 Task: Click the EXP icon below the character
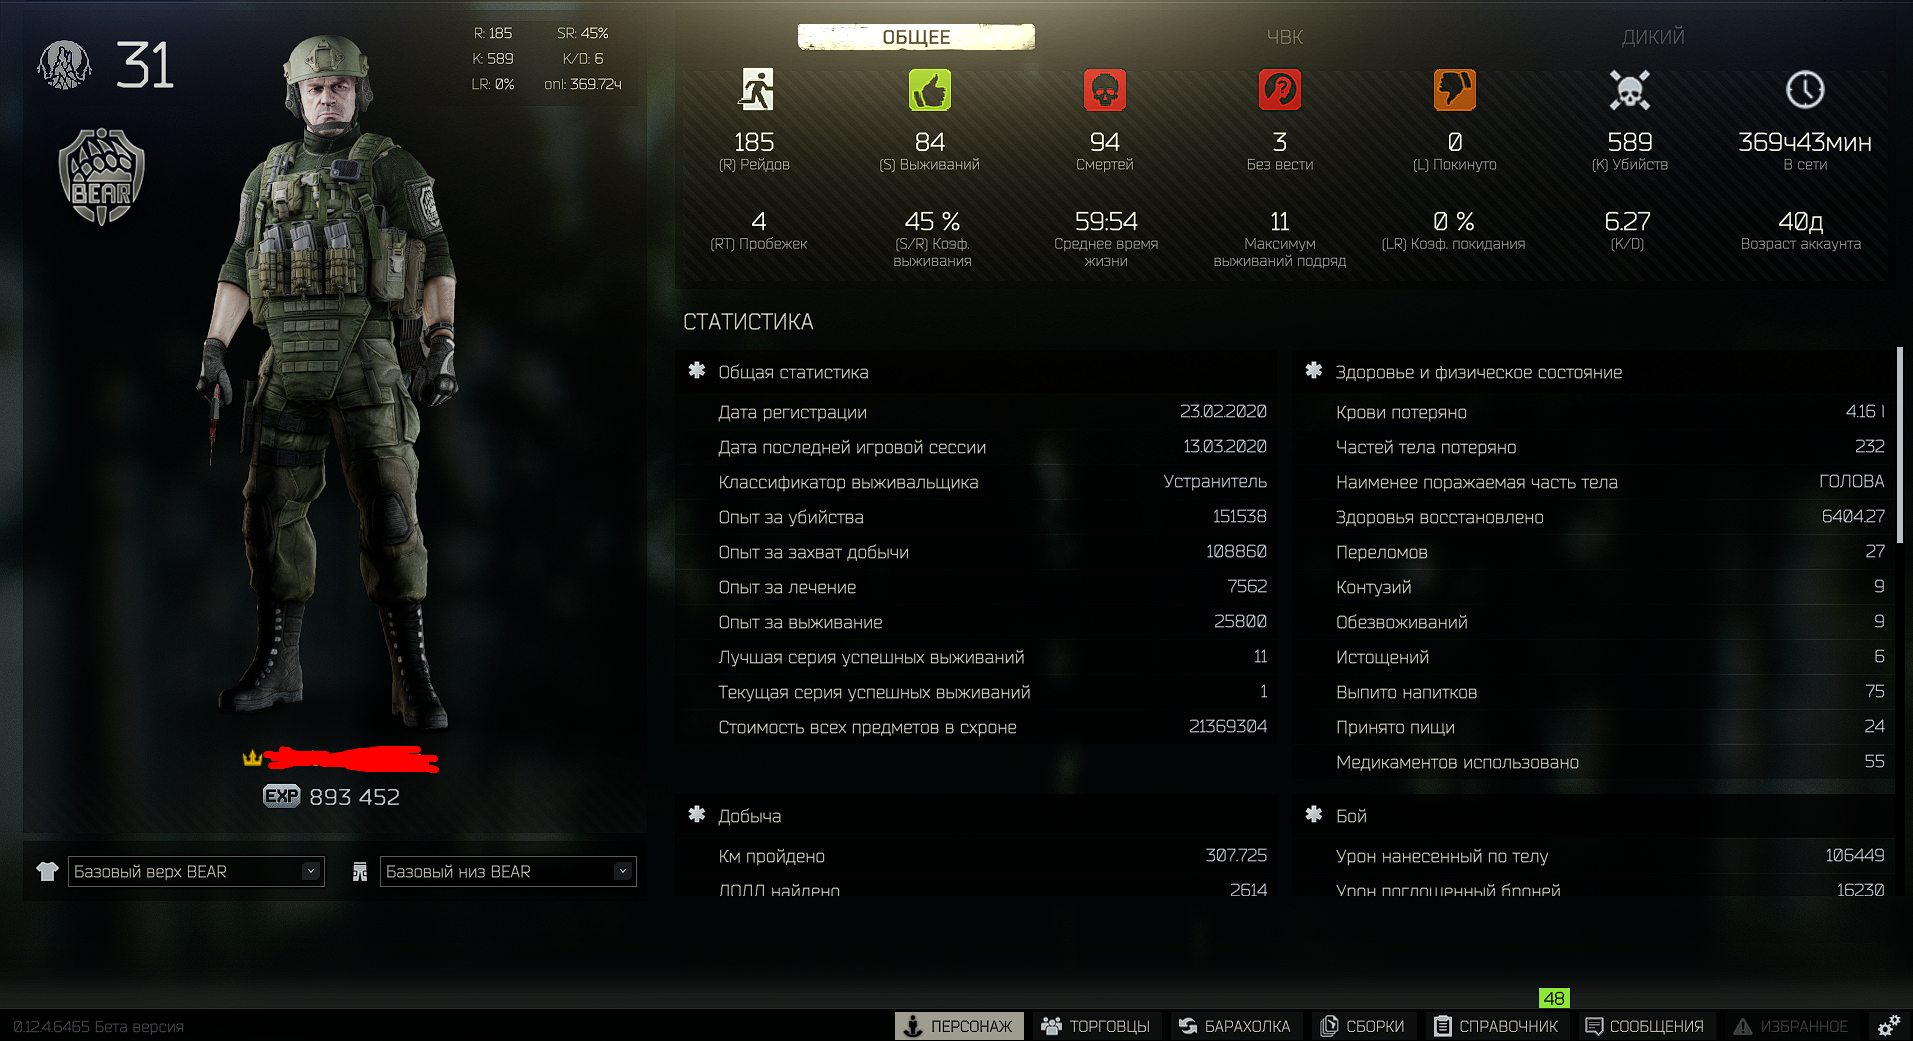(281, 796)
